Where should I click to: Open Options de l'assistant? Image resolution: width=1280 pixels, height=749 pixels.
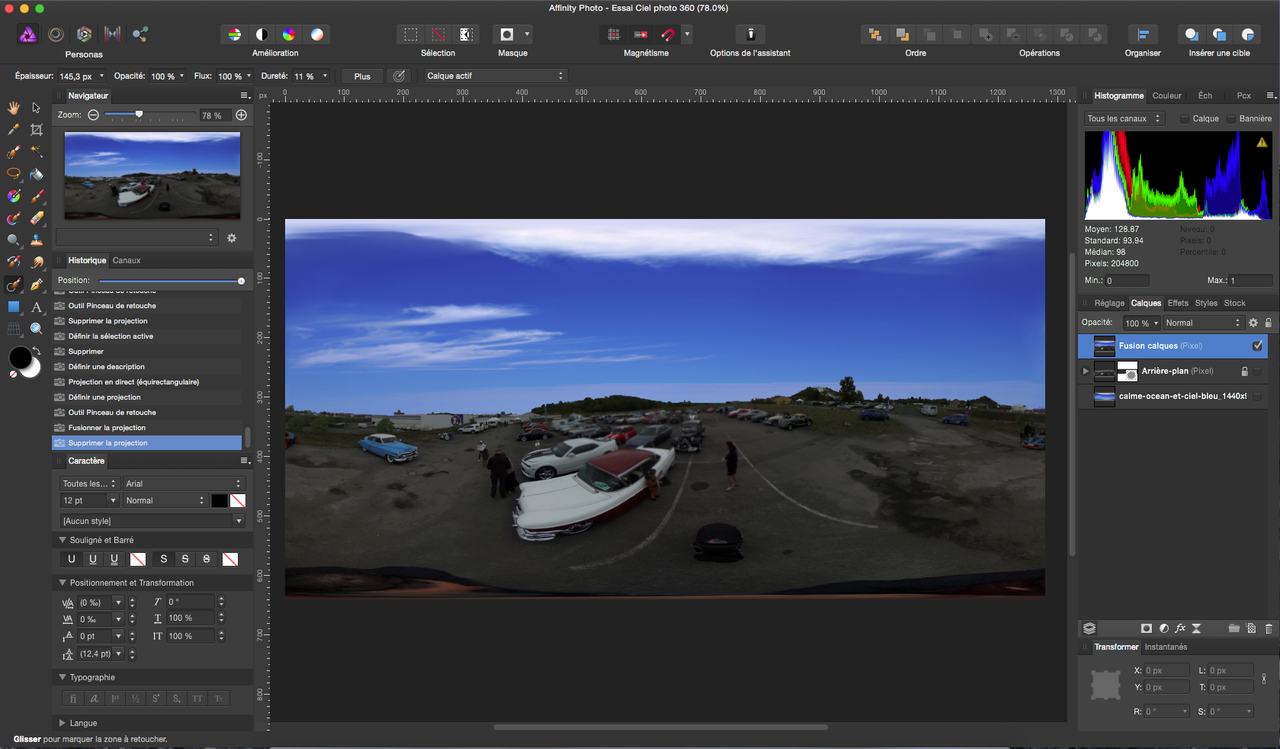click(750, 34)
